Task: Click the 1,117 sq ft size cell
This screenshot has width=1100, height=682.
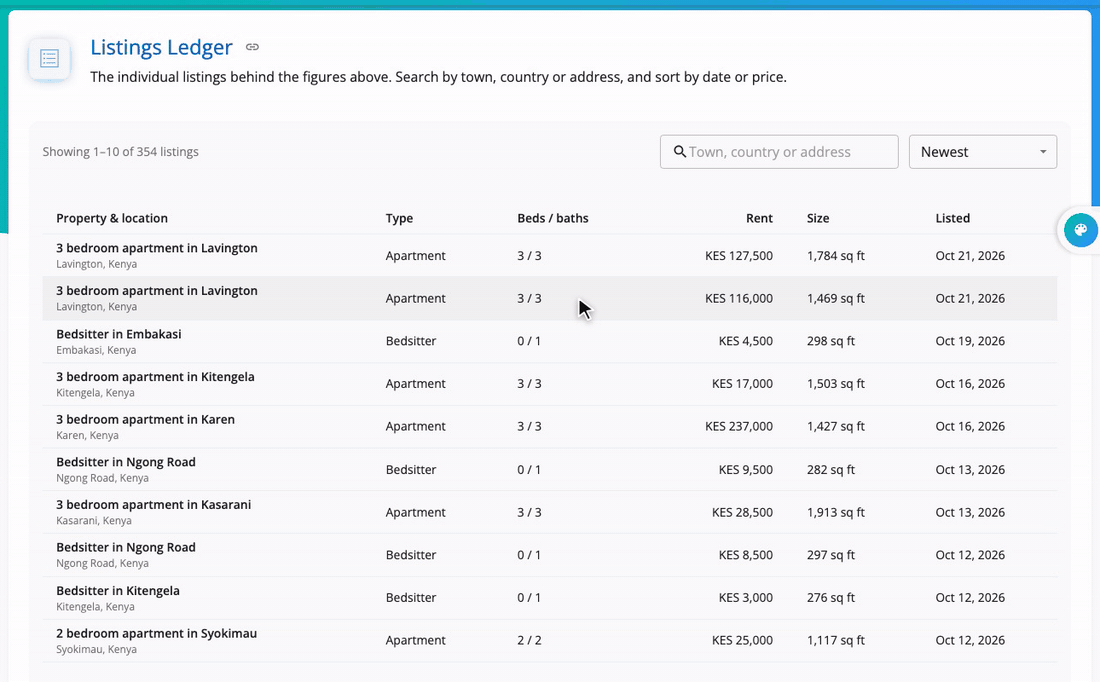Action: [836, 641]
